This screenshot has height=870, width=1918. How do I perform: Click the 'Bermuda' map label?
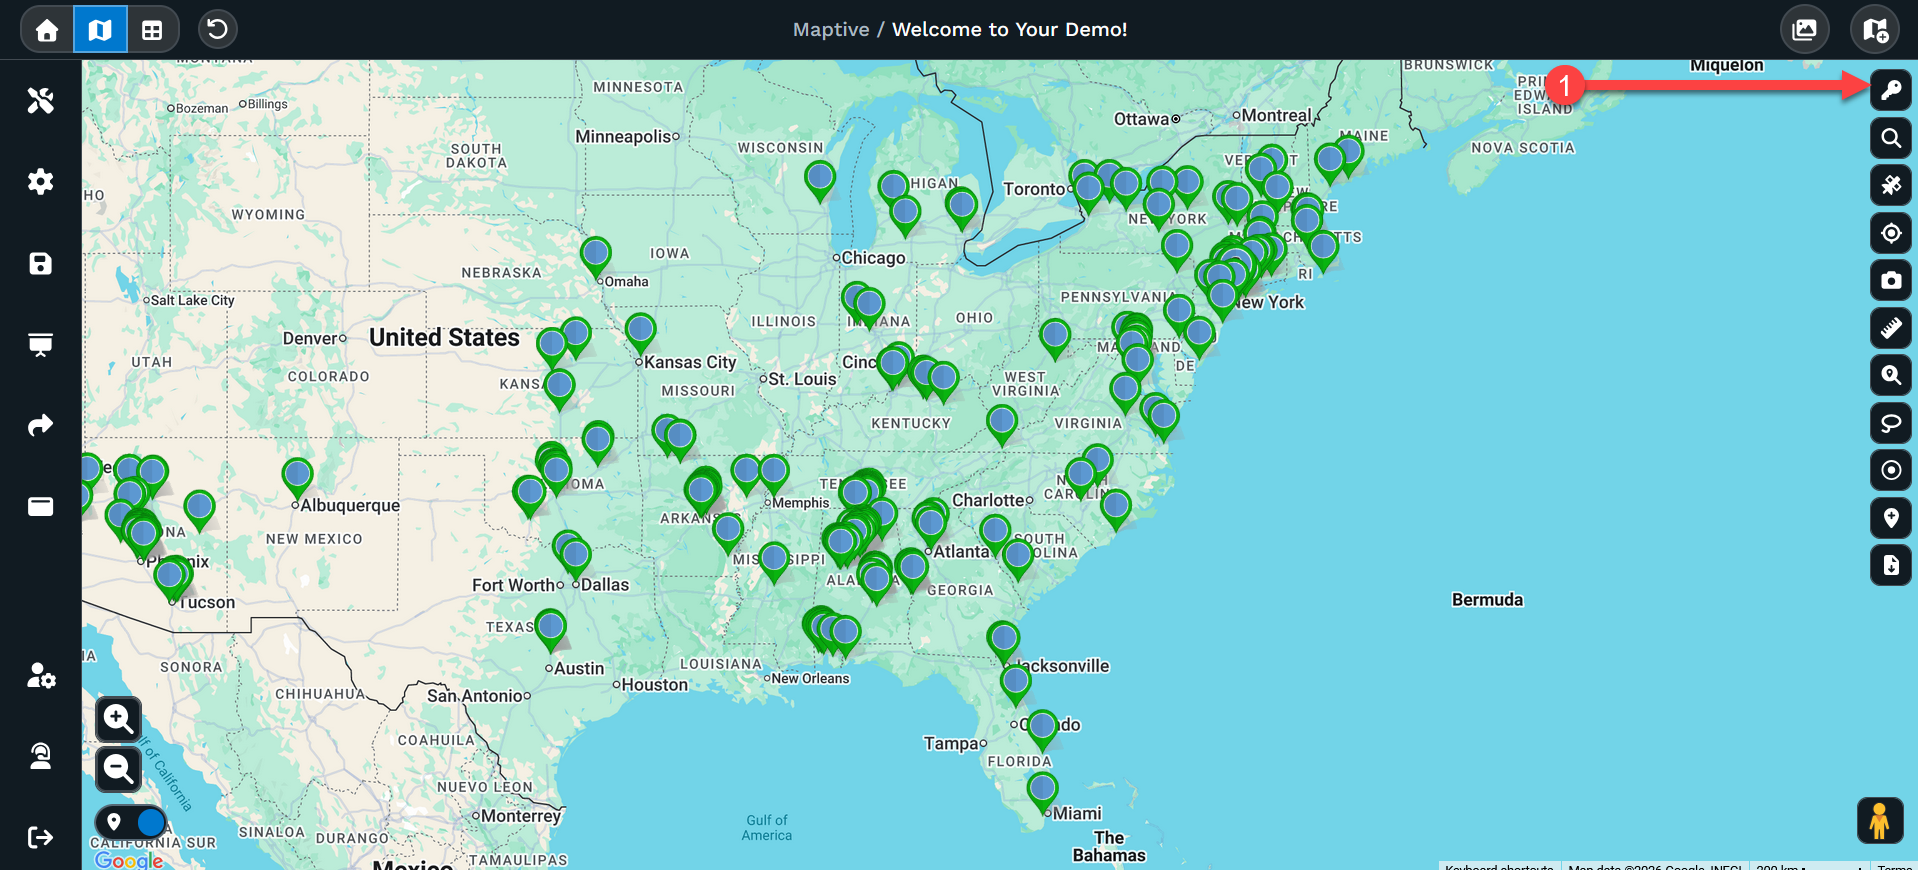(x=1487, y=600)
